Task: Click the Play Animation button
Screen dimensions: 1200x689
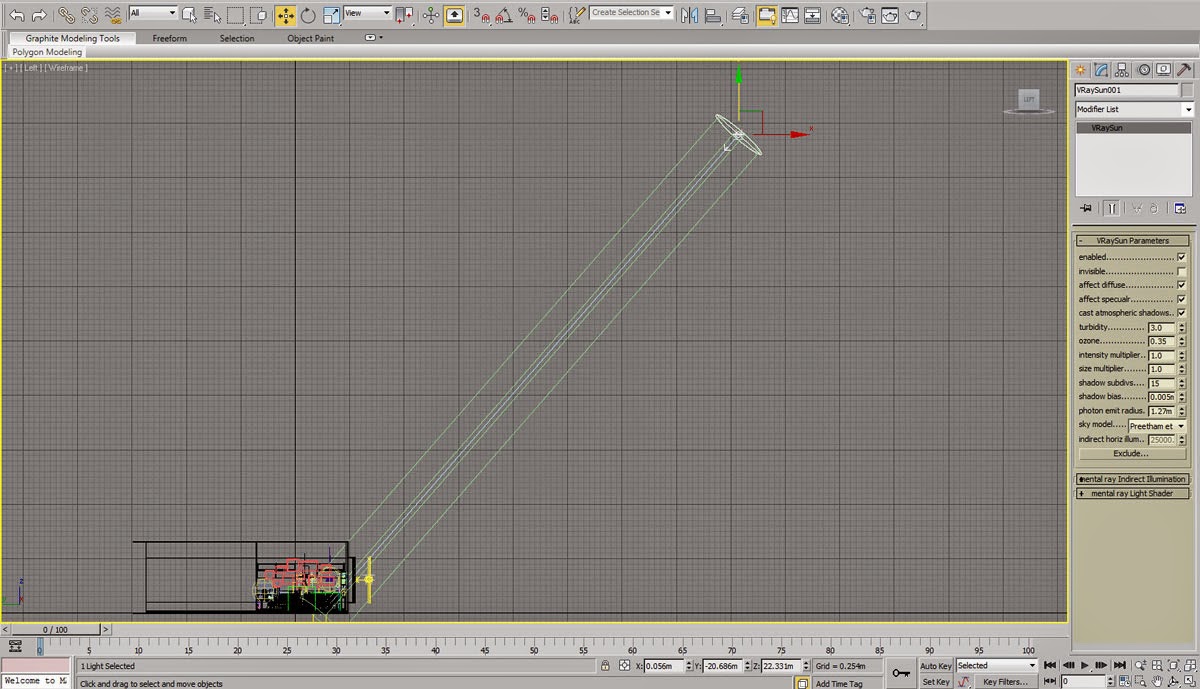Action: (1085, 665)
